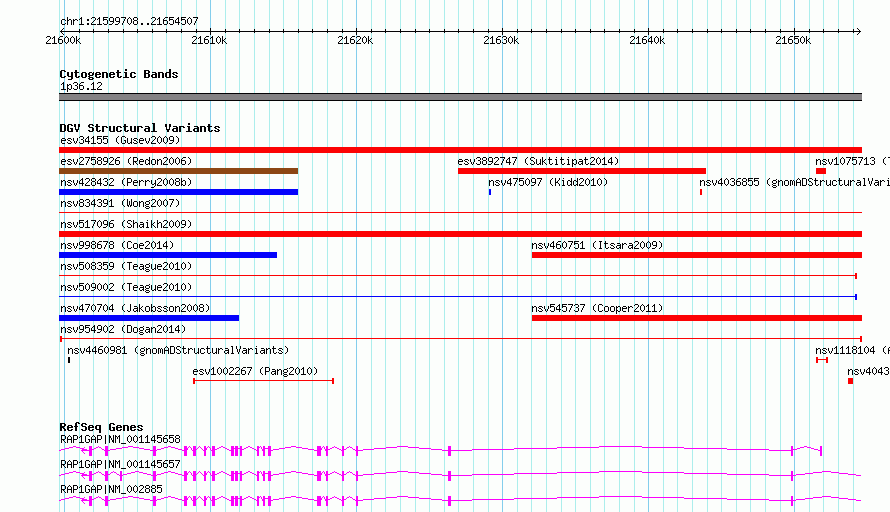
Task: Click the gray 1p36.12 cytoband bar
Action: pos(460,97)
